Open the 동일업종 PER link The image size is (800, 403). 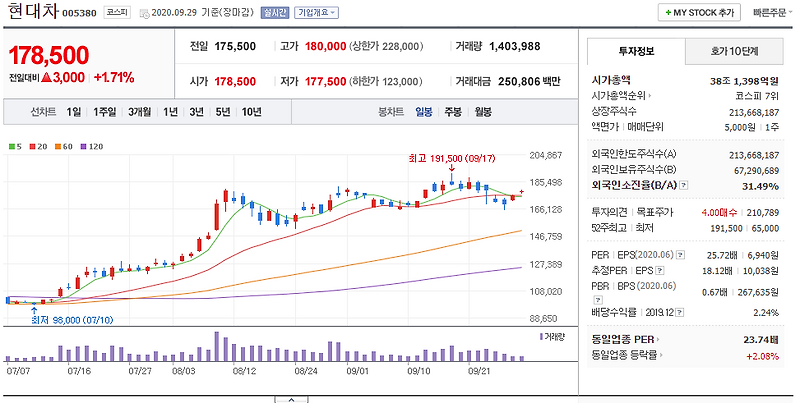click(x=625, y=339)
